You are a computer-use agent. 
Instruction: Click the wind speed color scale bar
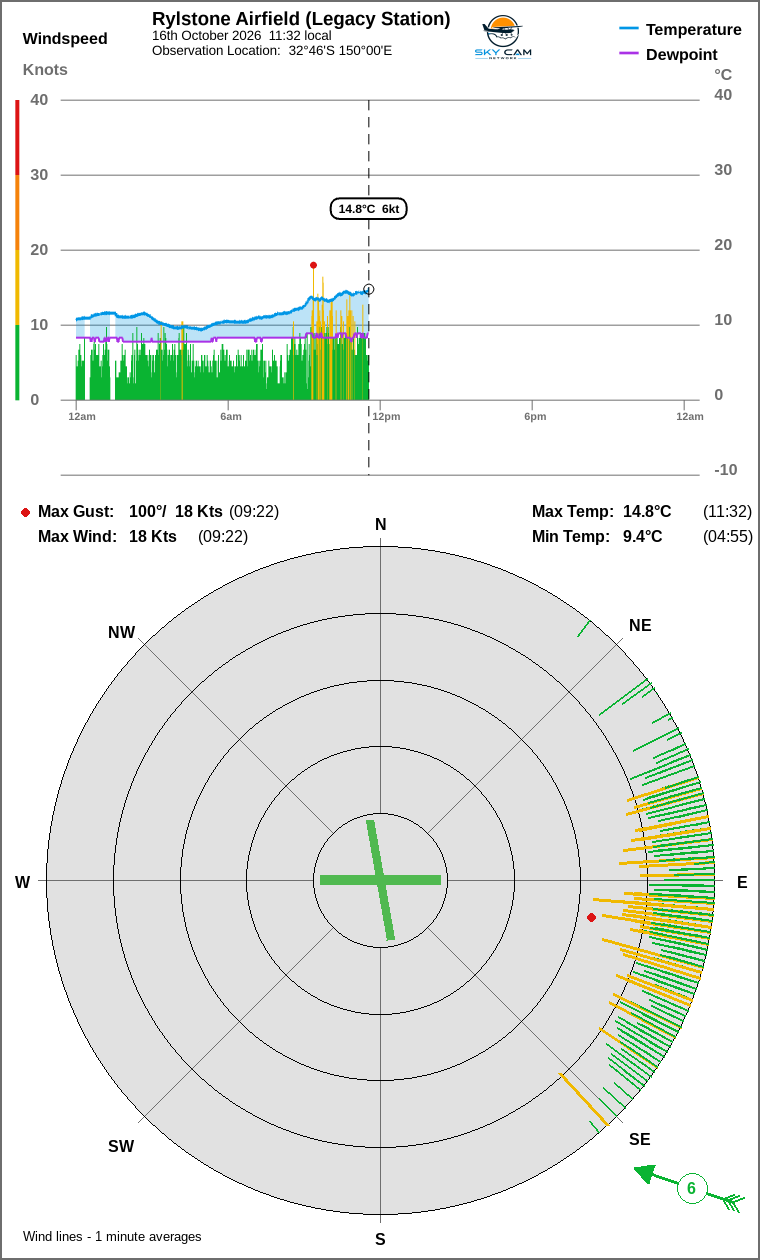coord(17,250)
